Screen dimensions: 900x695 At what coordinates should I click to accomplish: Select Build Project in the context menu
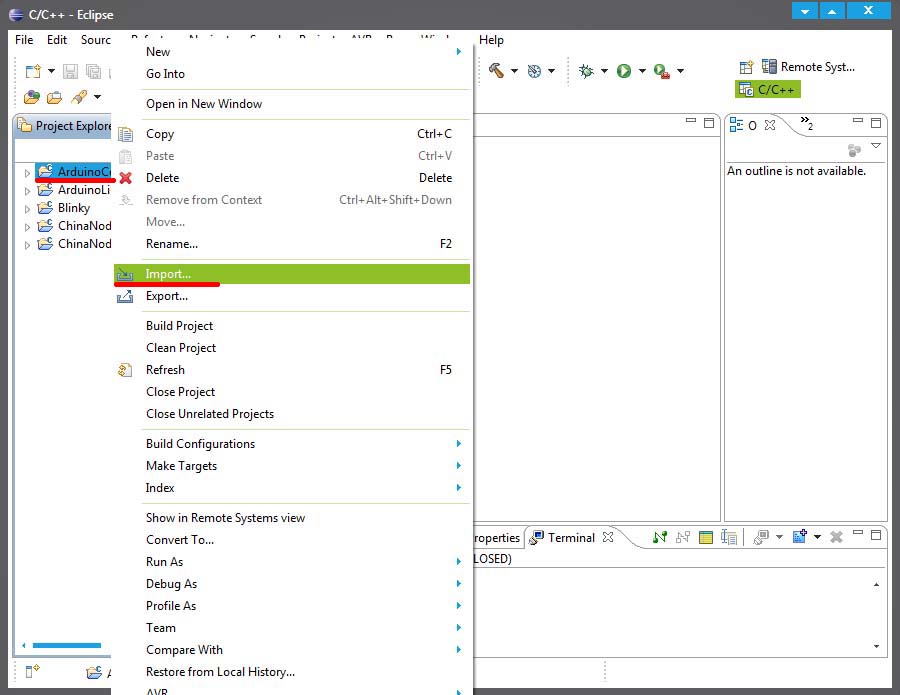tap(292, 326)
